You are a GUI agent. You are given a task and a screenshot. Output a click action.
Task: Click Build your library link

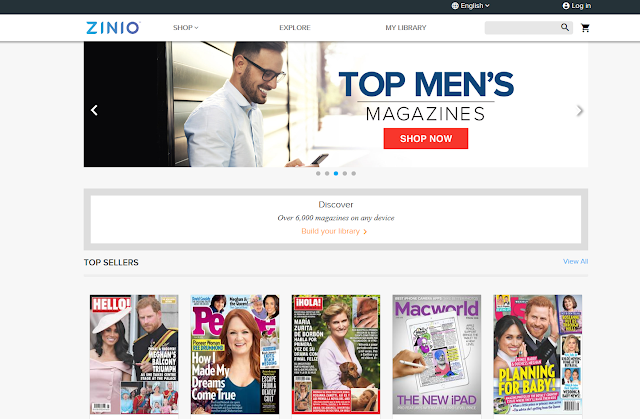[x=334, y=231]
